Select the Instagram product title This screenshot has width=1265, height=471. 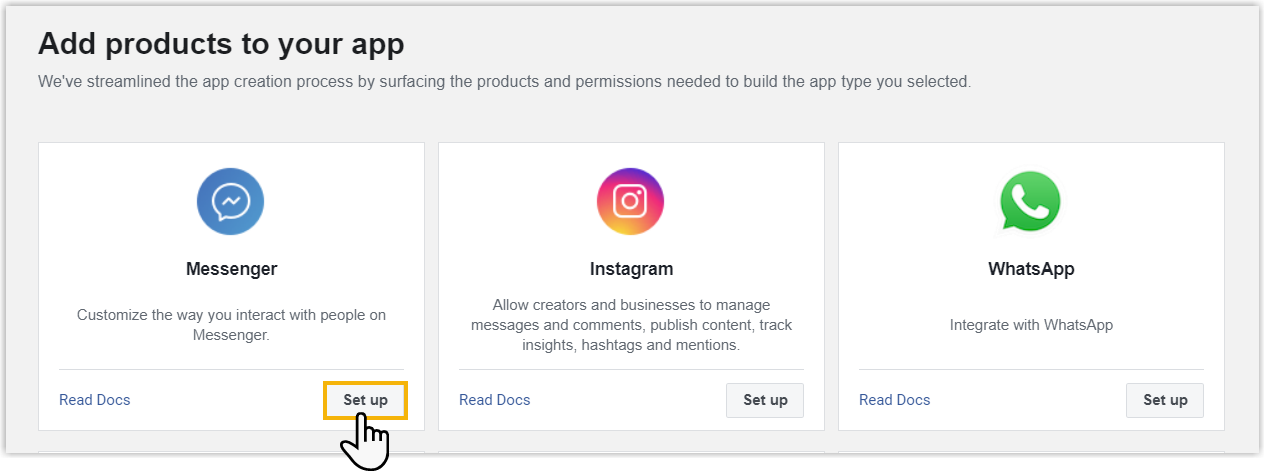coord(631,269)
